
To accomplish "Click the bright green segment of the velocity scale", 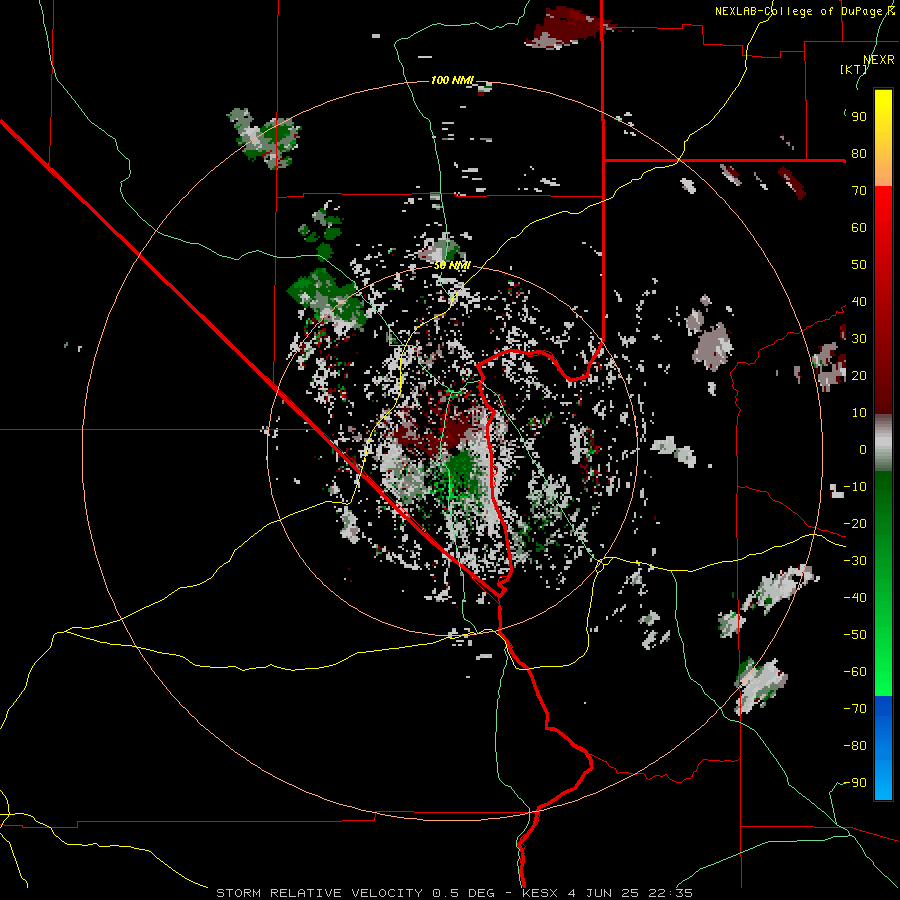I will click(x=883, y=660).
